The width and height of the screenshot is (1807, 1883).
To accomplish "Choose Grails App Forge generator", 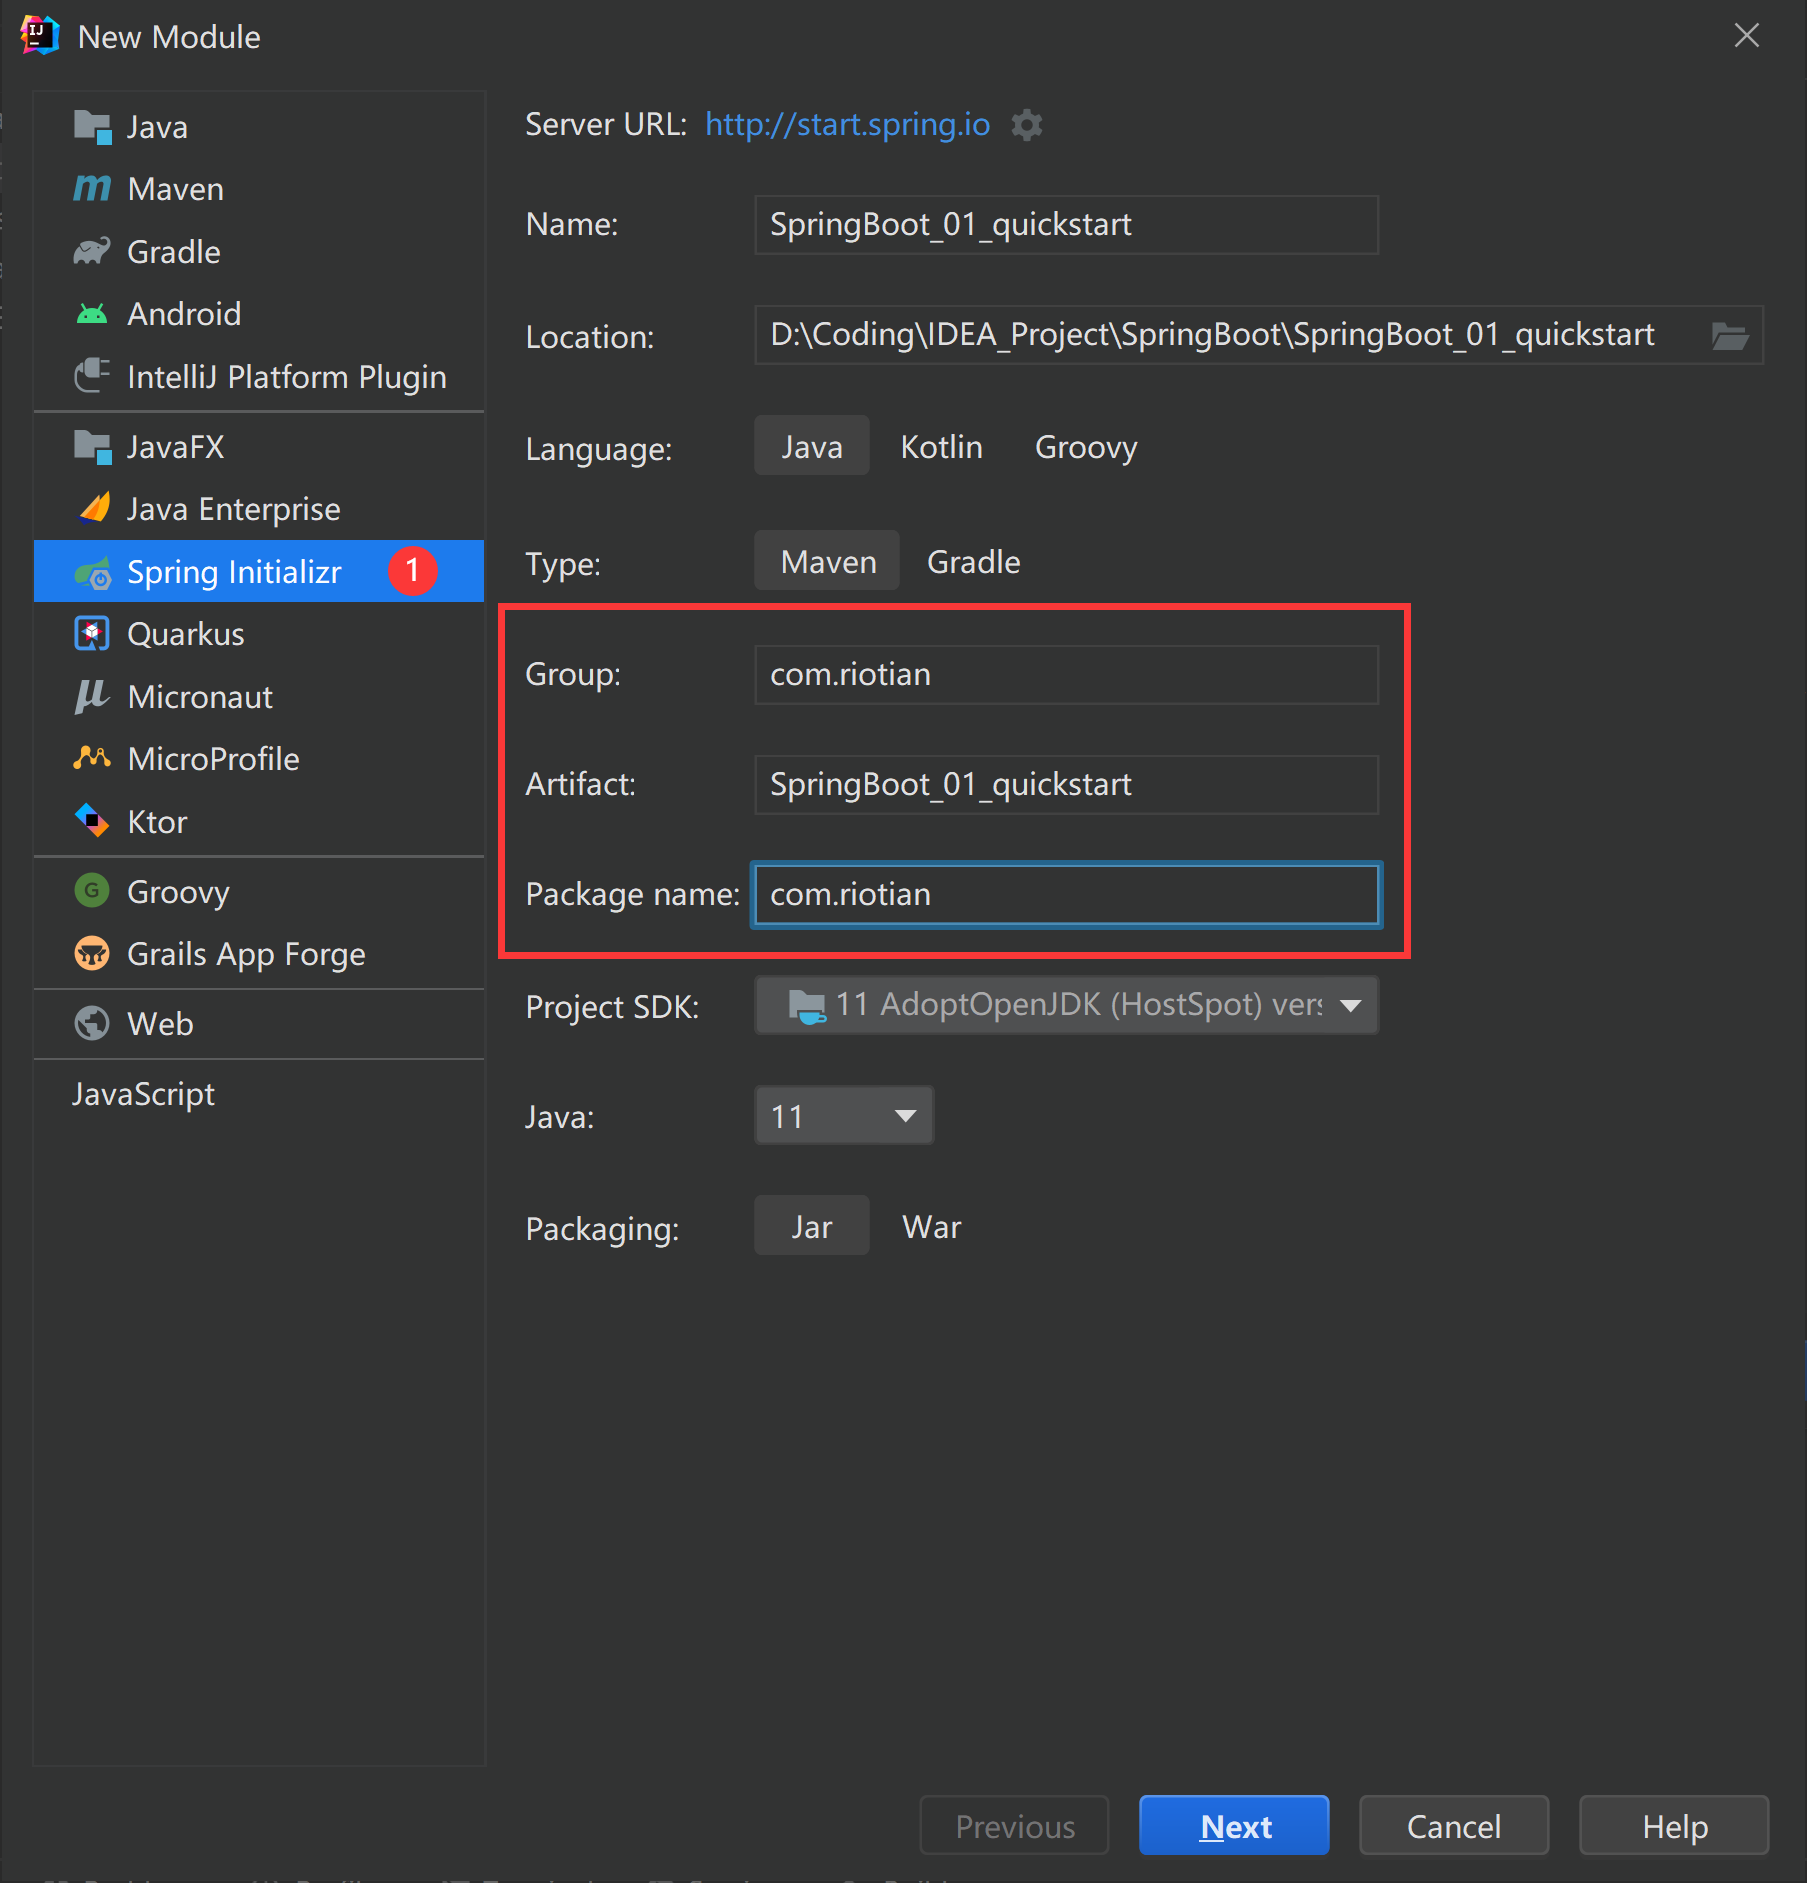I will (245, 954).
